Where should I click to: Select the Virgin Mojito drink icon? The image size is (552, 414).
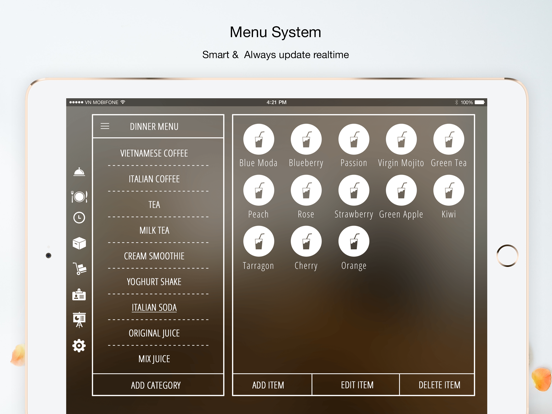(x=401, y=139)
